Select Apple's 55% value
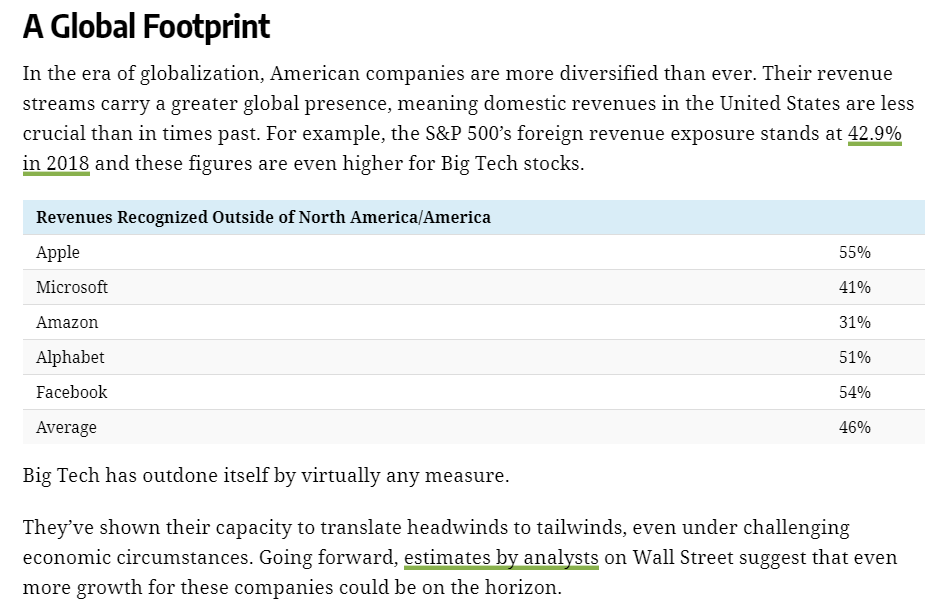The width and height of the screenshot is (931, 613). (x=854, y=252)
